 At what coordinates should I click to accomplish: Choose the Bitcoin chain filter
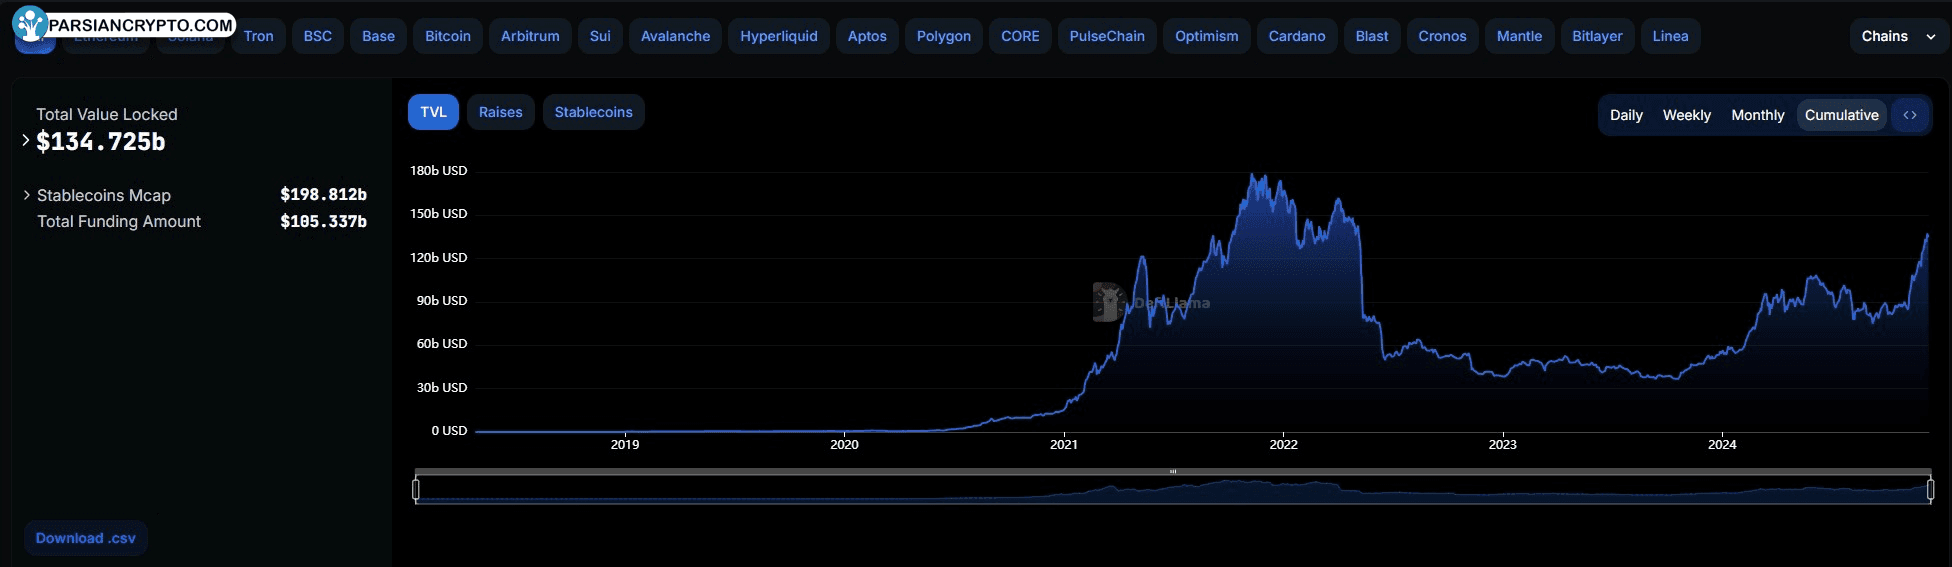pyautogui.click(x=448, y=36)
